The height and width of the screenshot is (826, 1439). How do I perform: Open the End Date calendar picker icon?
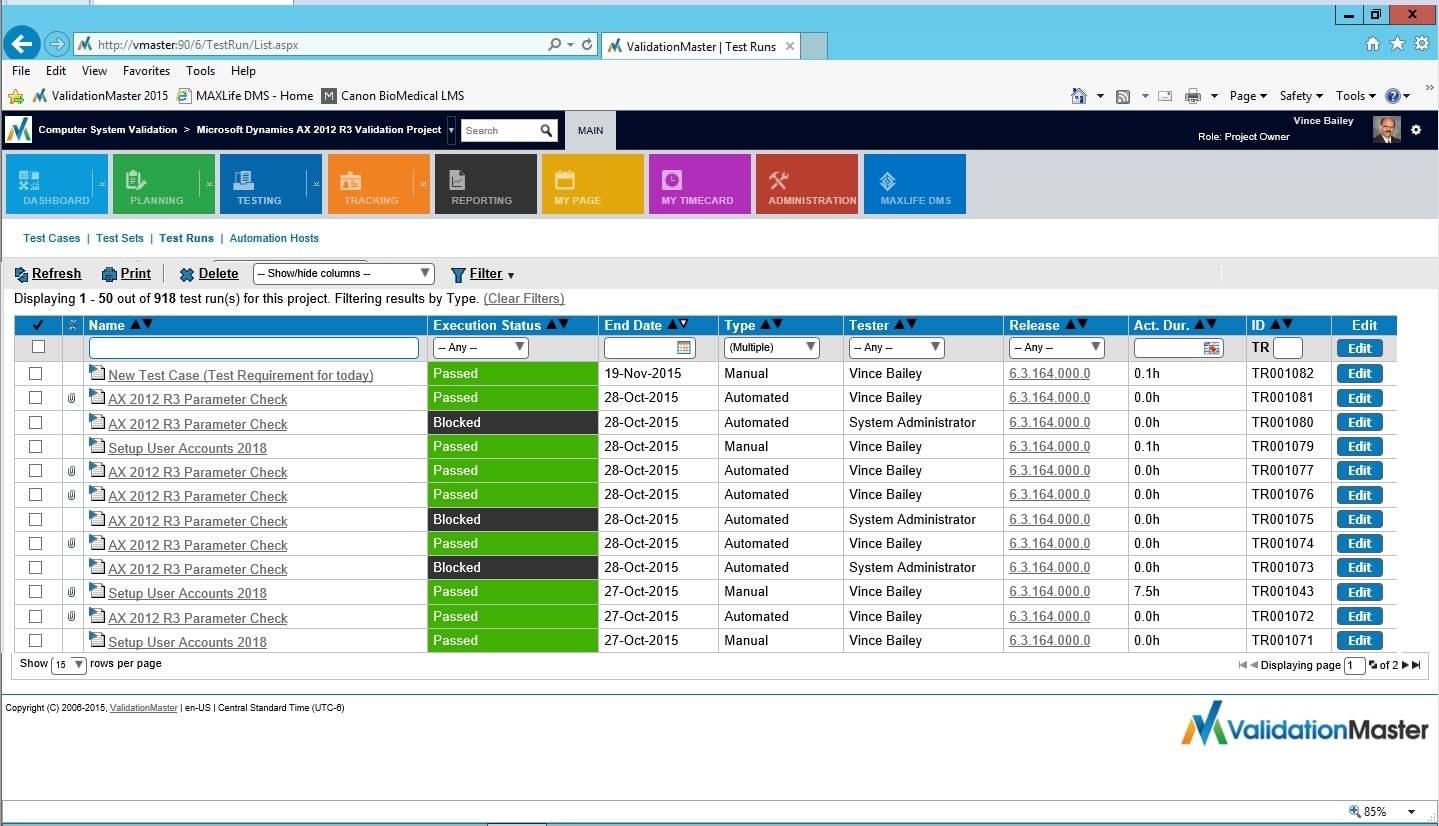(x=684, y=348)
